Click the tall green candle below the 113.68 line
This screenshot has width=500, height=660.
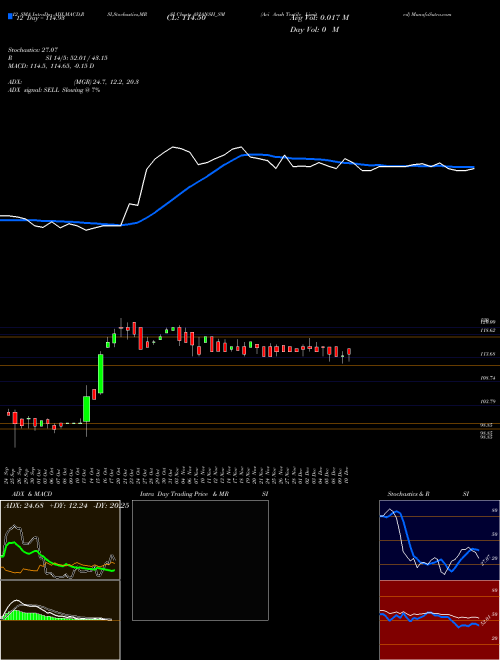101,374
